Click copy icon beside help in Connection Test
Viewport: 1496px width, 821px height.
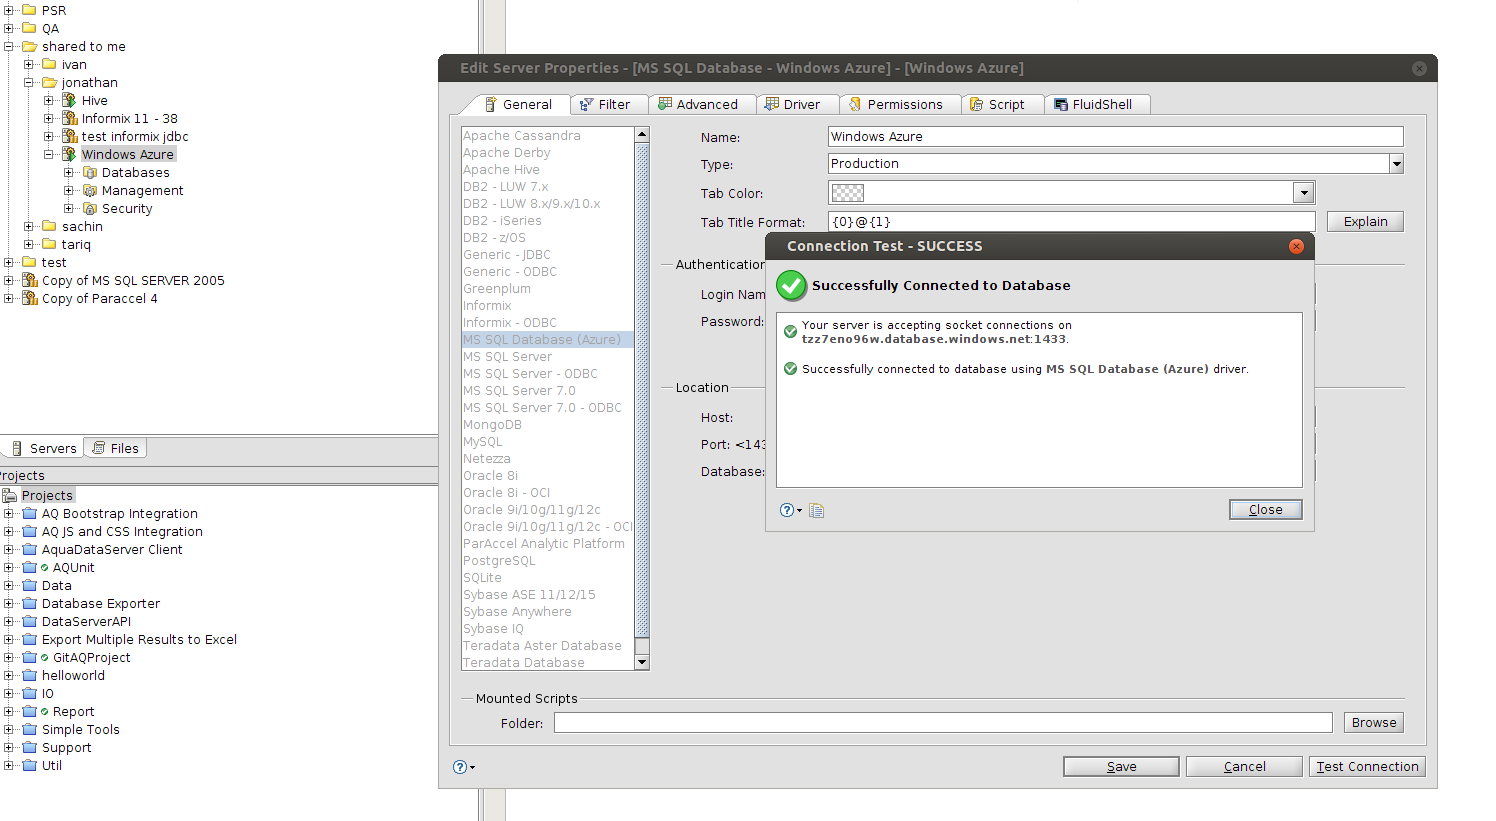click(816, 510)
